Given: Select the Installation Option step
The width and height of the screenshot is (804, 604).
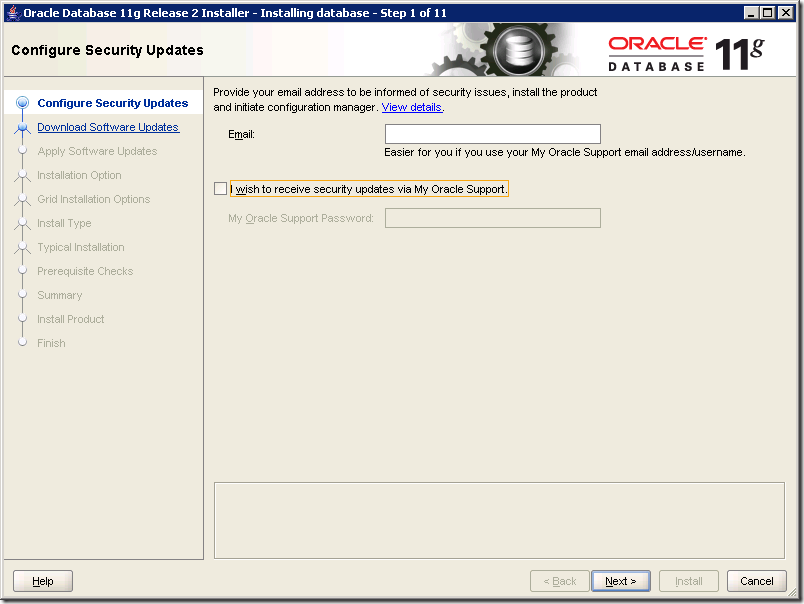Looking at the screenshot, I should point(79,175).
